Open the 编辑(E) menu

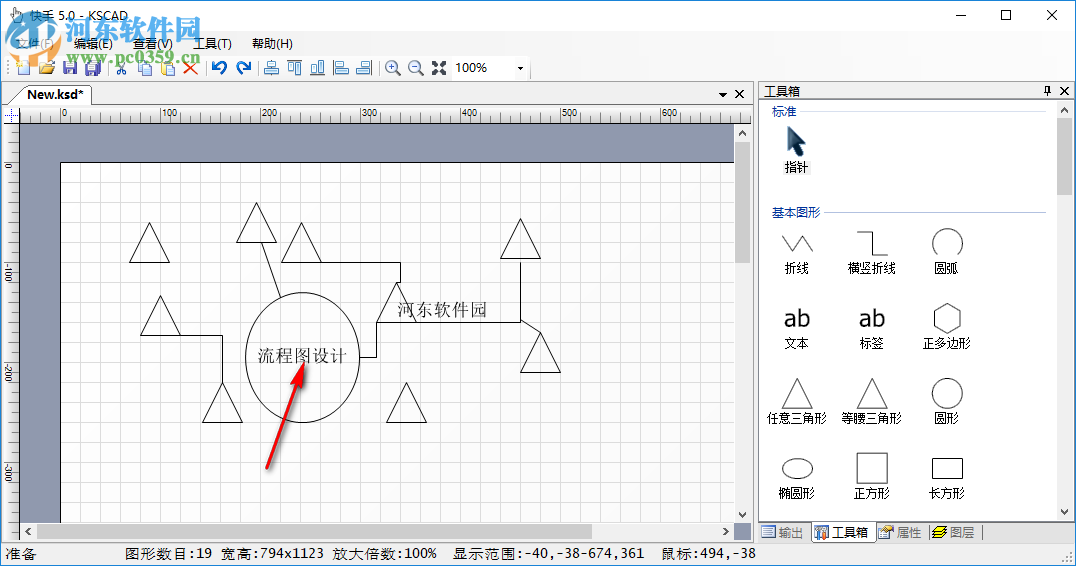pyautogui.click(x=93, y=44)
